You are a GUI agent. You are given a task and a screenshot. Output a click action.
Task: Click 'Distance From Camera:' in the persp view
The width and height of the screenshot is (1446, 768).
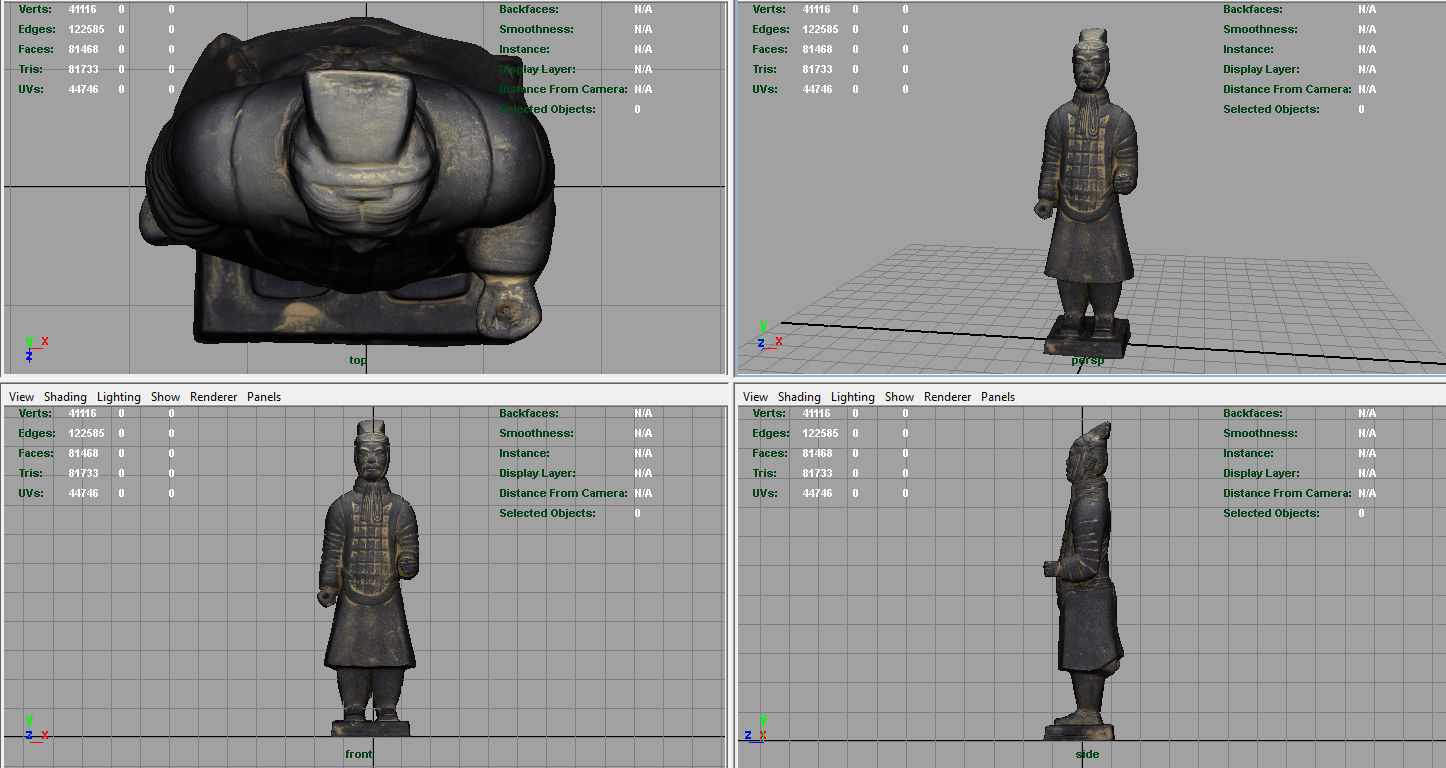click(x=1287, y=89)
